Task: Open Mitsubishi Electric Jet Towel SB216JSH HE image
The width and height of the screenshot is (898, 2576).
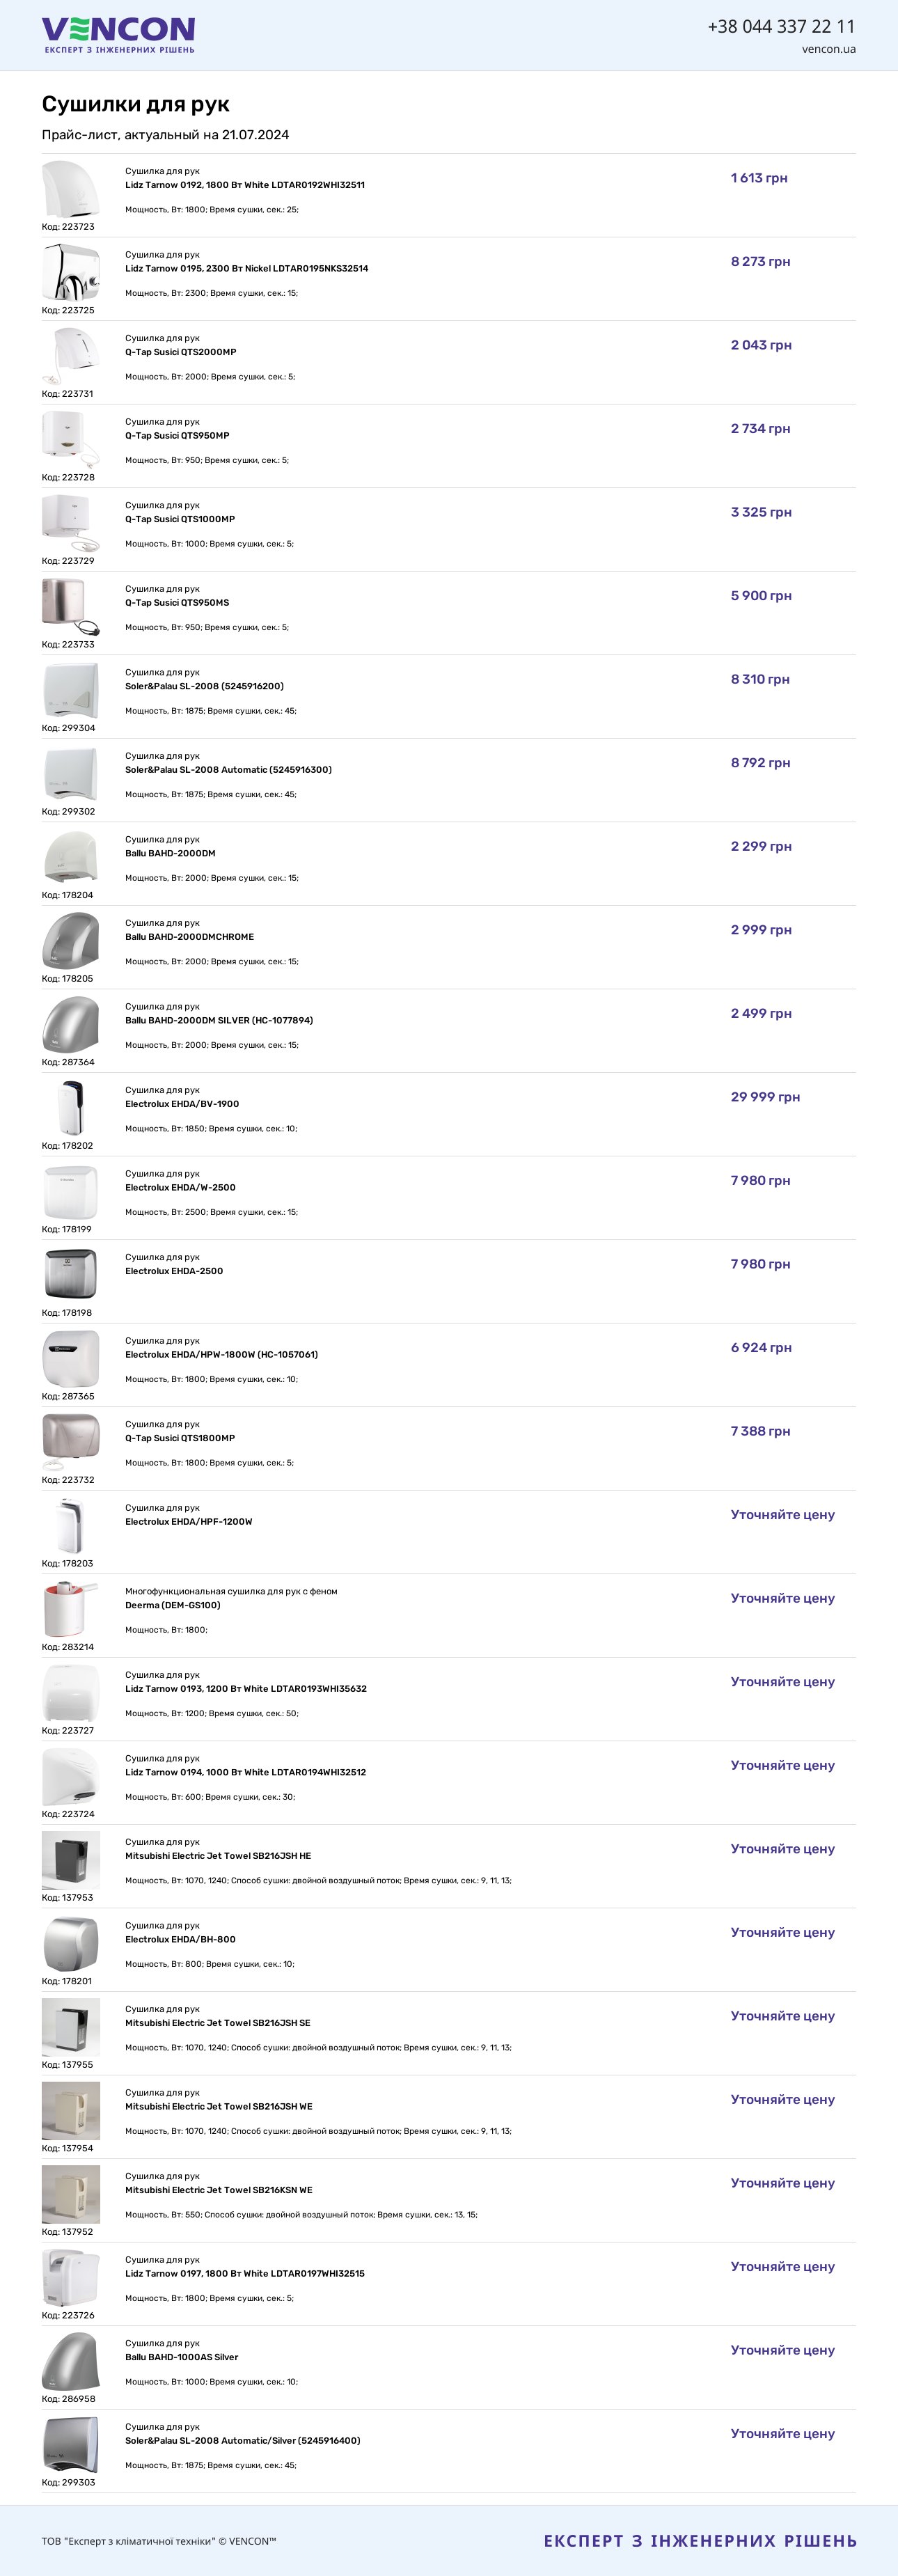Action: coord(71,1860)
